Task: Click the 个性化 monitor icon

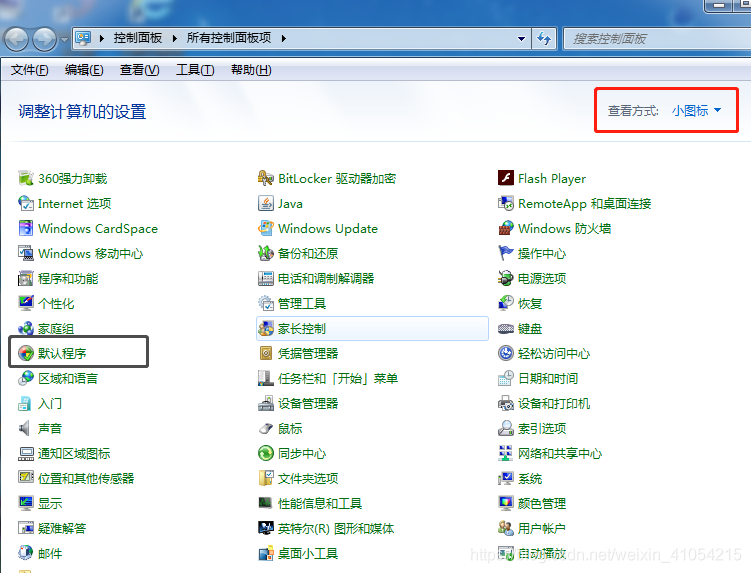Action: (26, 303)
